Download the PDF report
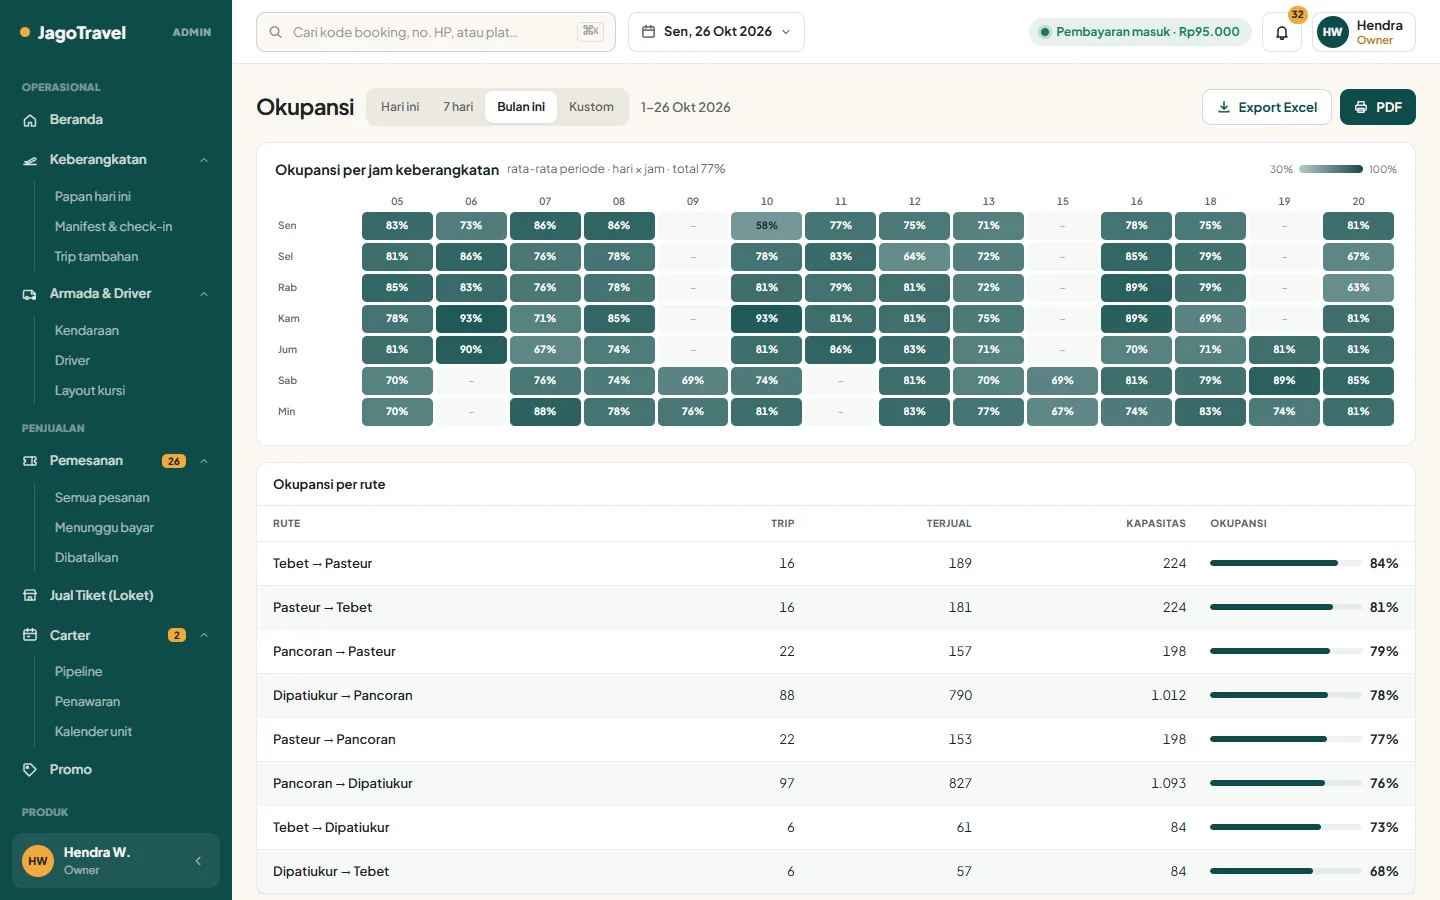 pyautogui.click(x=1378, y=107)
